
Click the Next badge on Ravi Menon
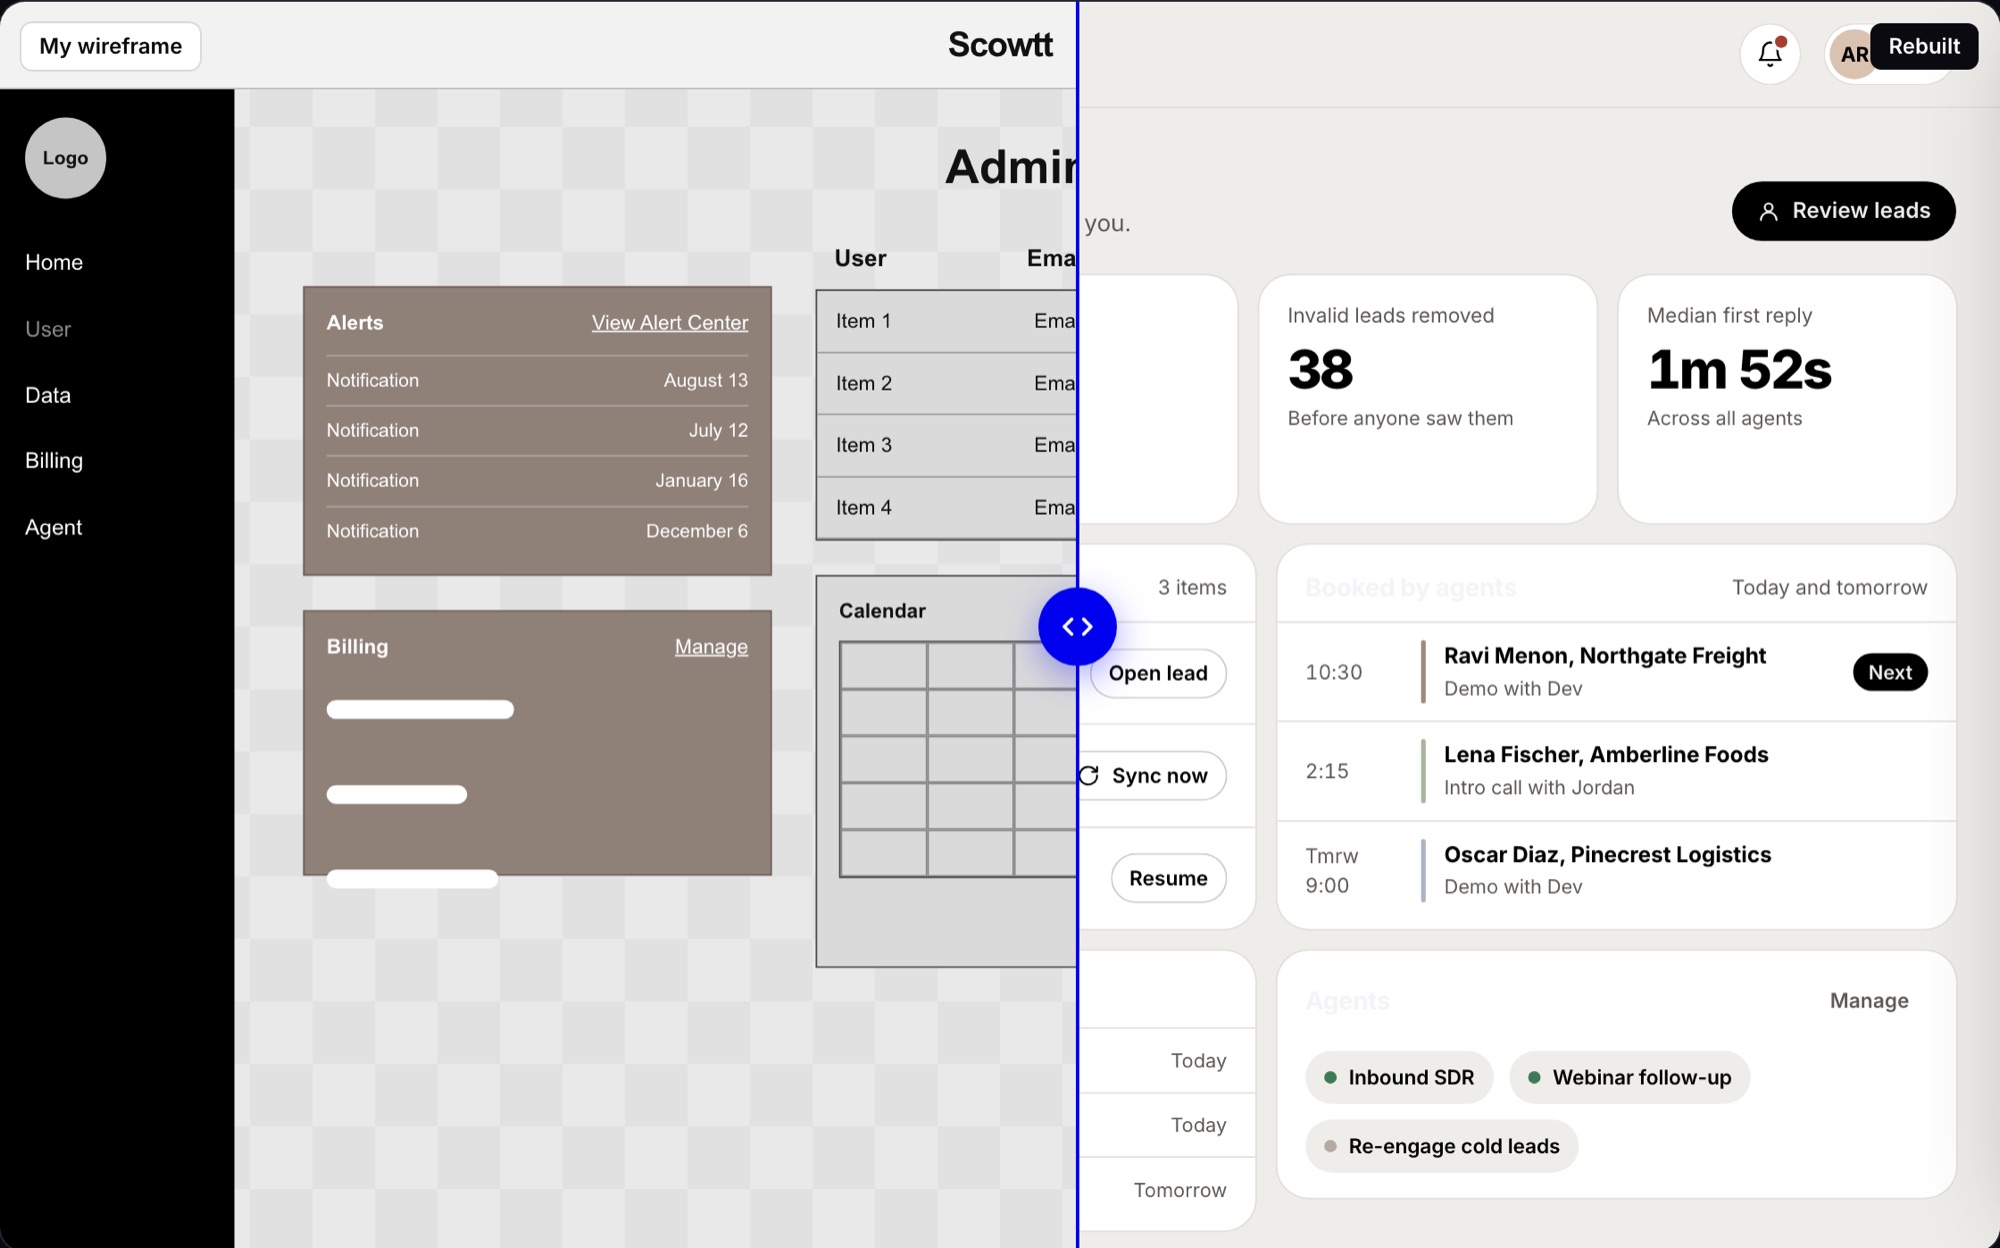coord(1890,672)
